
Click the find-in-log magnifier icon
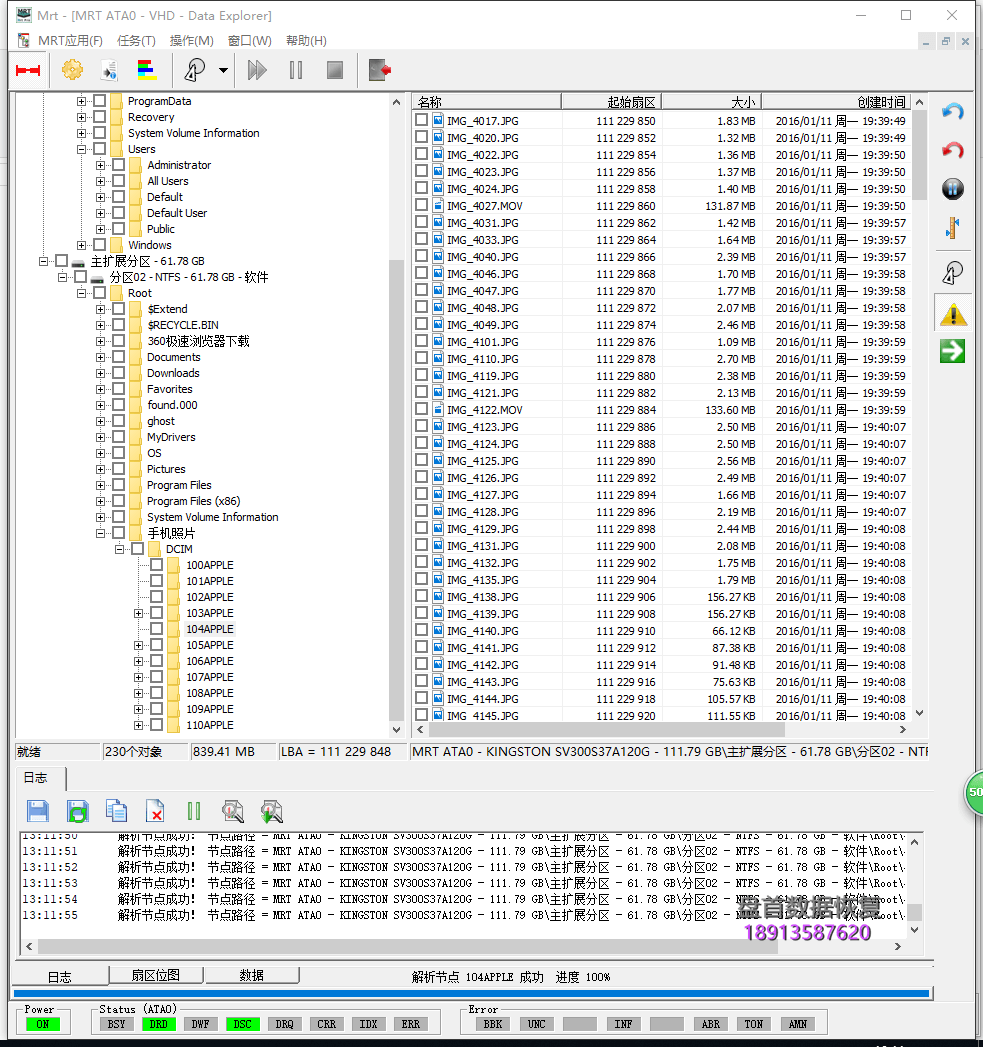[232, 811]
